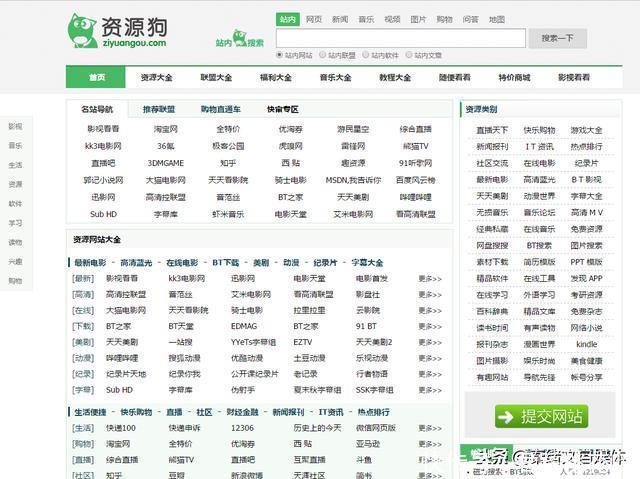The width and height of the screenshot is (640, 479).
Task: Open the 虾米音乐 link
Action: (x=228, y=214)
